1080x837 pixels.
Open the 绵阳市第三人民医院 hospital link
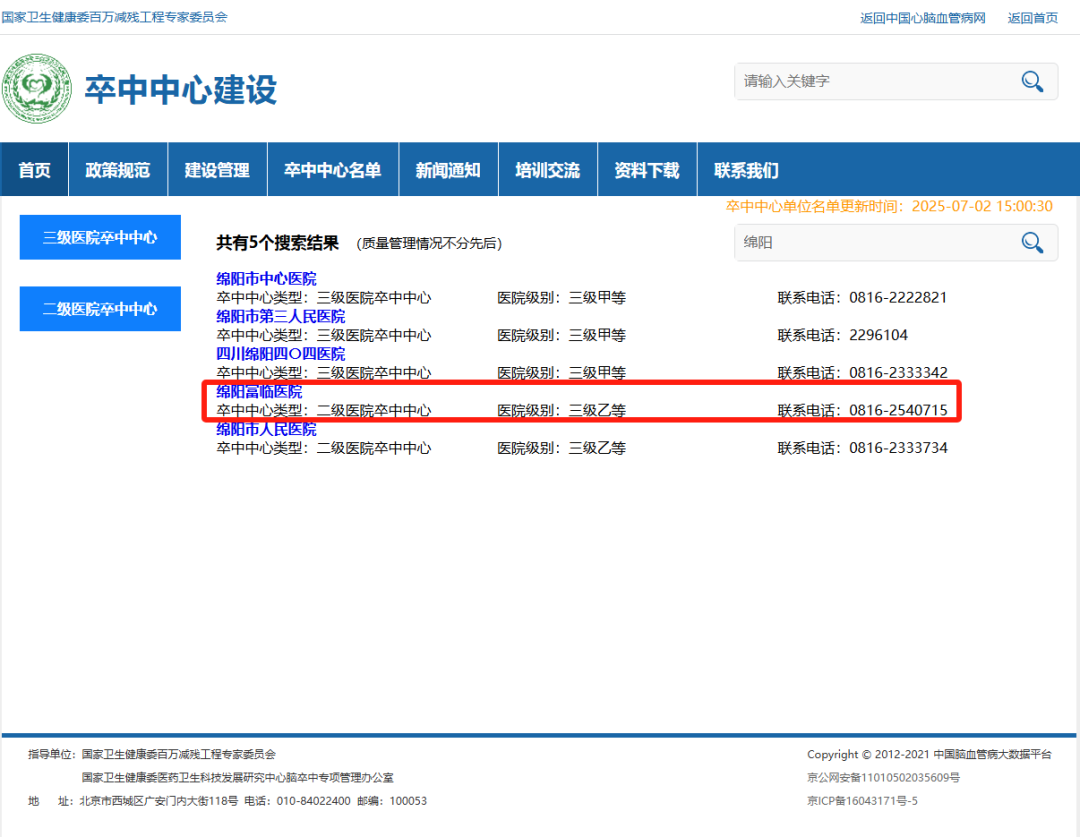coord(281,316)
